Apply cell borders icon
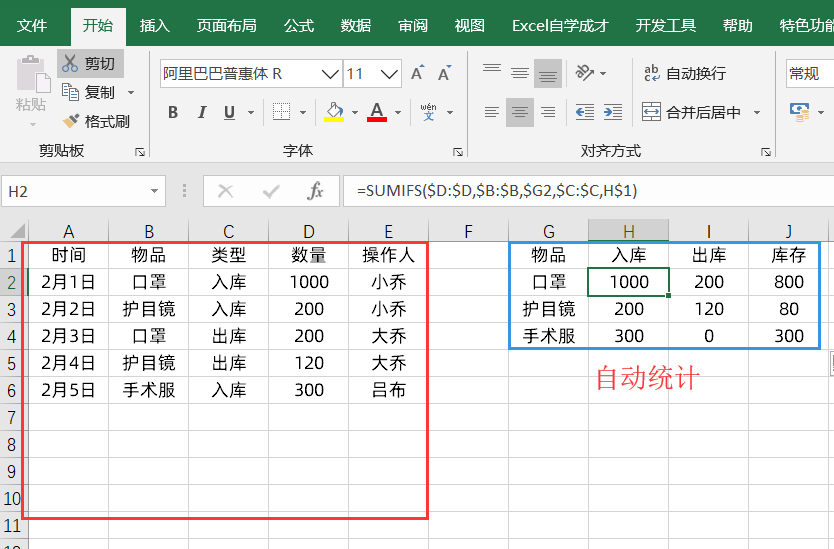The height and width of the screenshot is (549, 834). tap(281, 112)
